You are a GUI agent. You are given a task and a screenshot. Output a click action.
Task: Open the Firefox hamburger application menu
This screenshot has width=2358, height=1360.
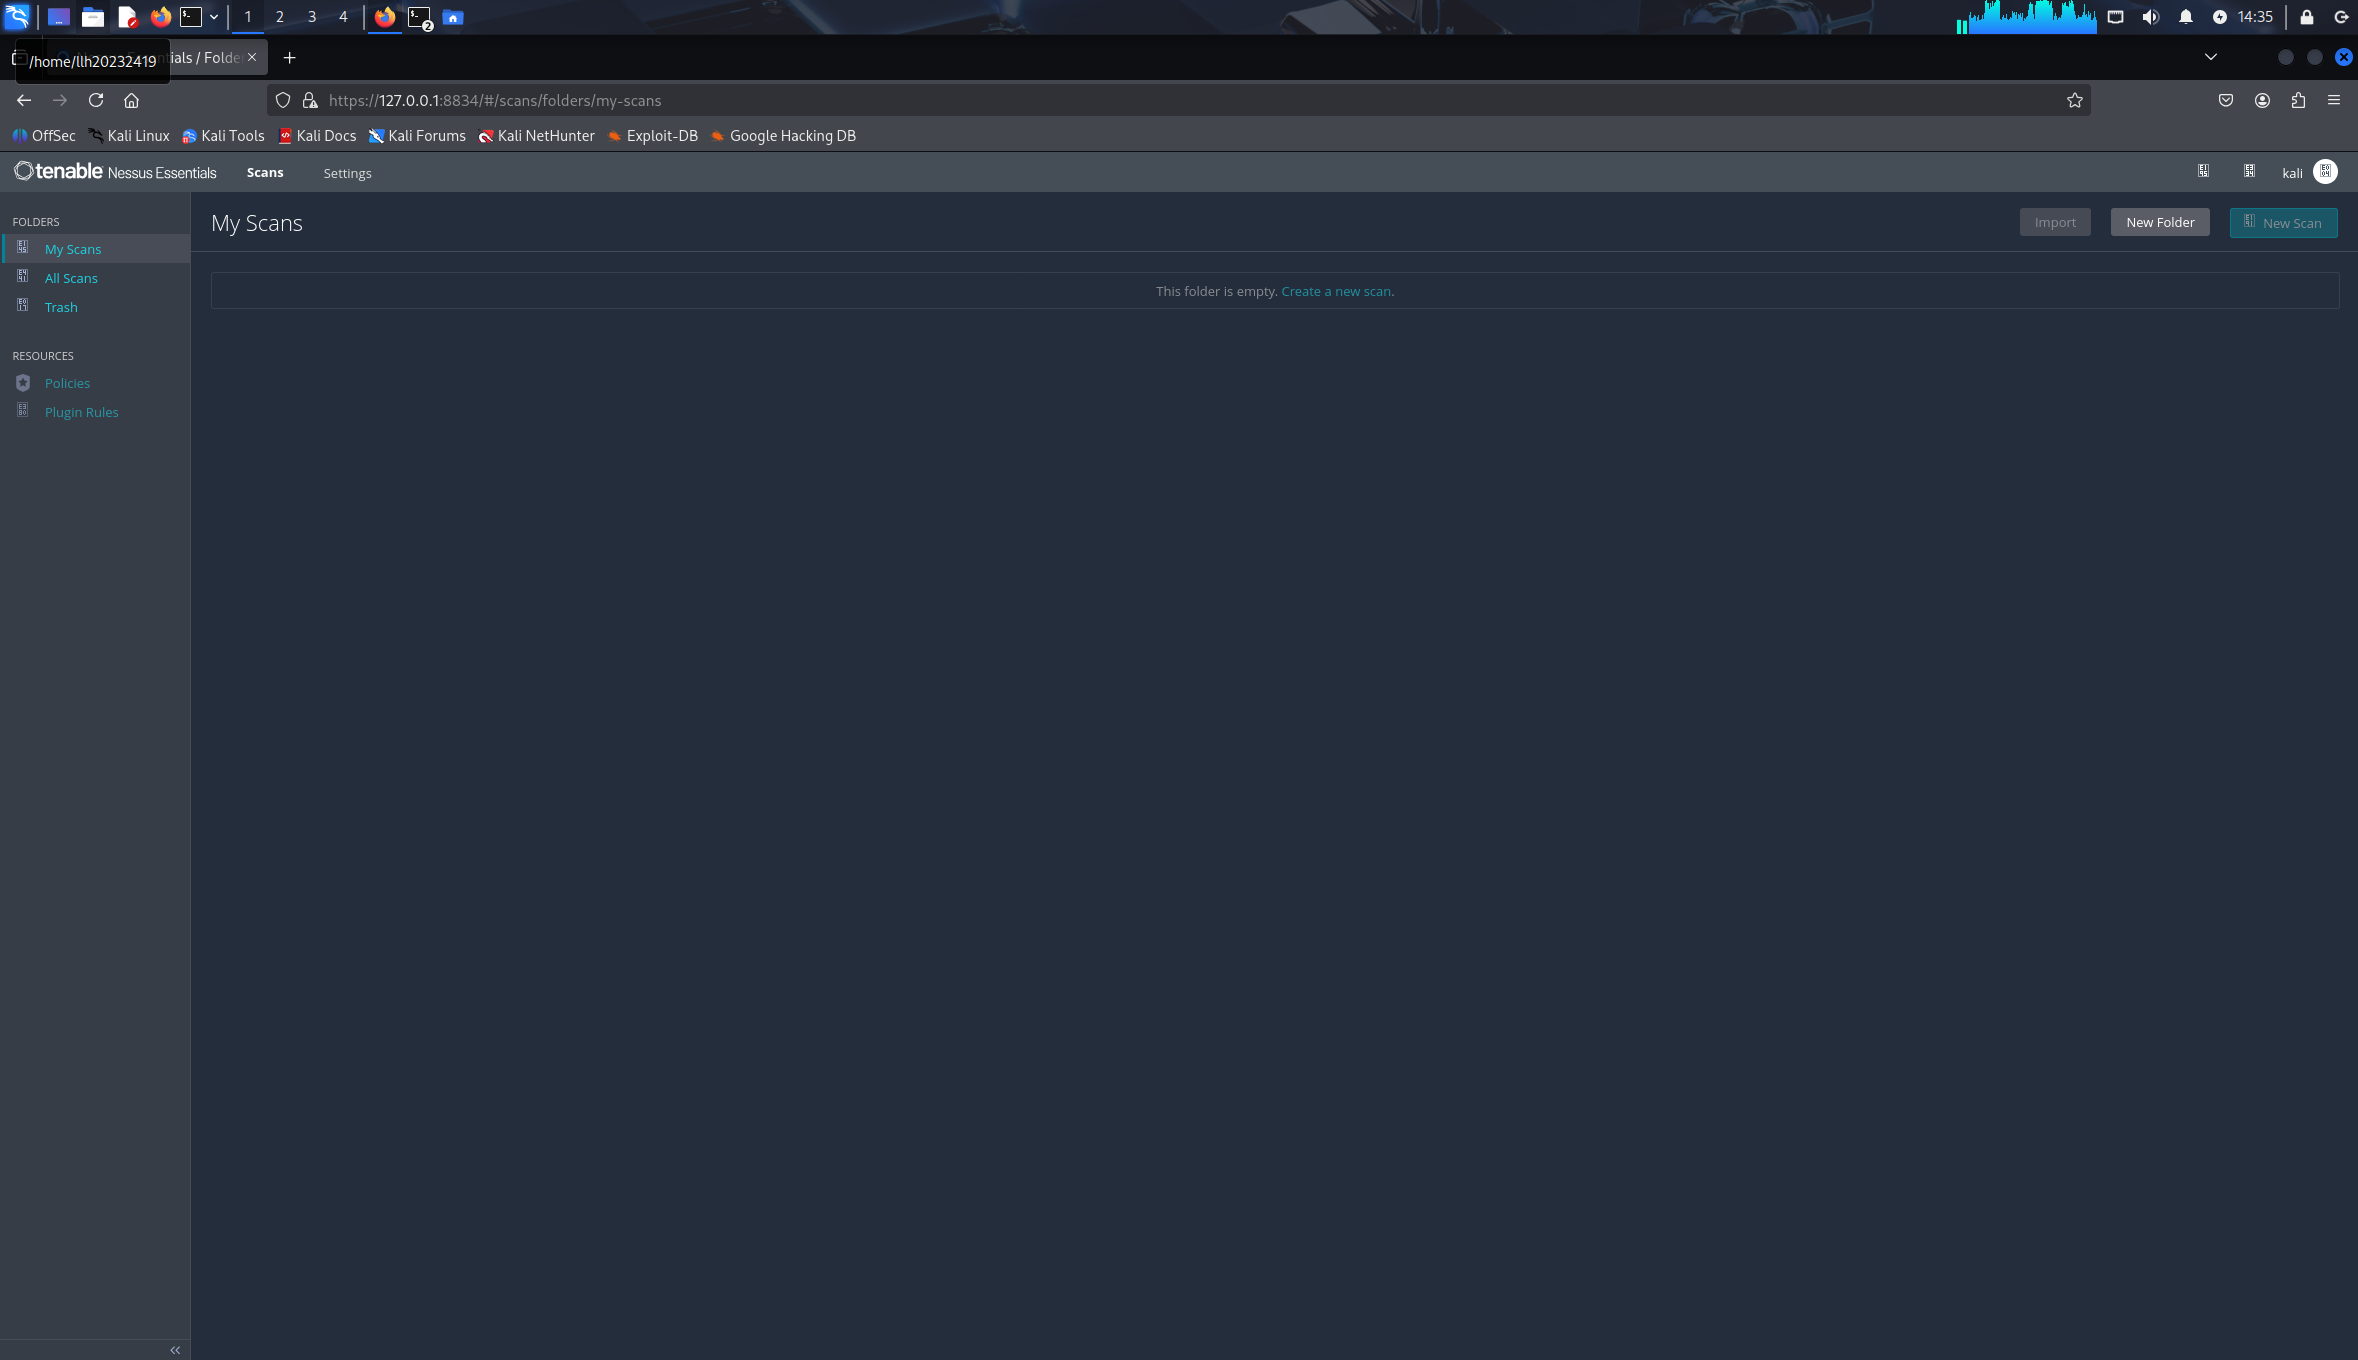2334,100
